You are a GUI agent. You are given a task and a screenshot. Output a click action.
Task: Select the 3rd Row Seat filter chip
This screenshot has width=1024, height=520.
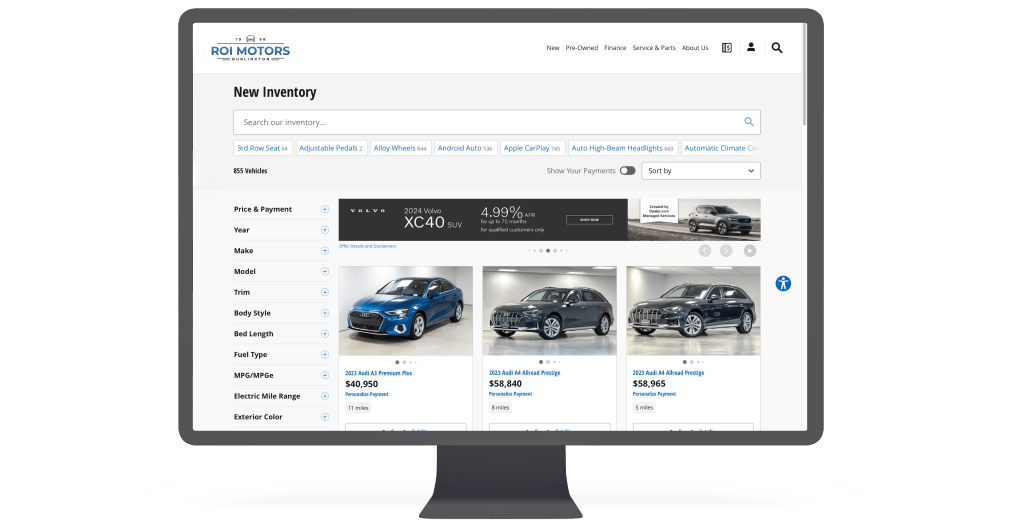263,148
